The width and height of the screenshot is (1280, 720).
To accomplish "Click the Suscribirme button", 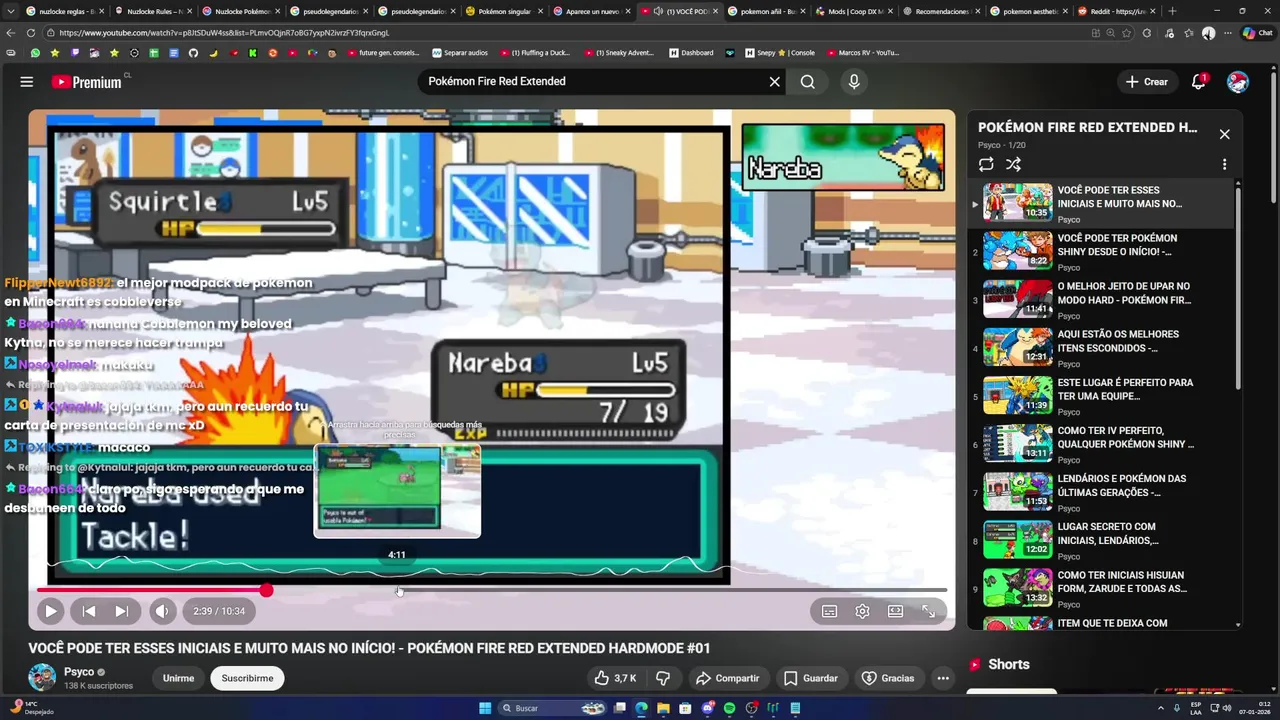I will [247, 678].
